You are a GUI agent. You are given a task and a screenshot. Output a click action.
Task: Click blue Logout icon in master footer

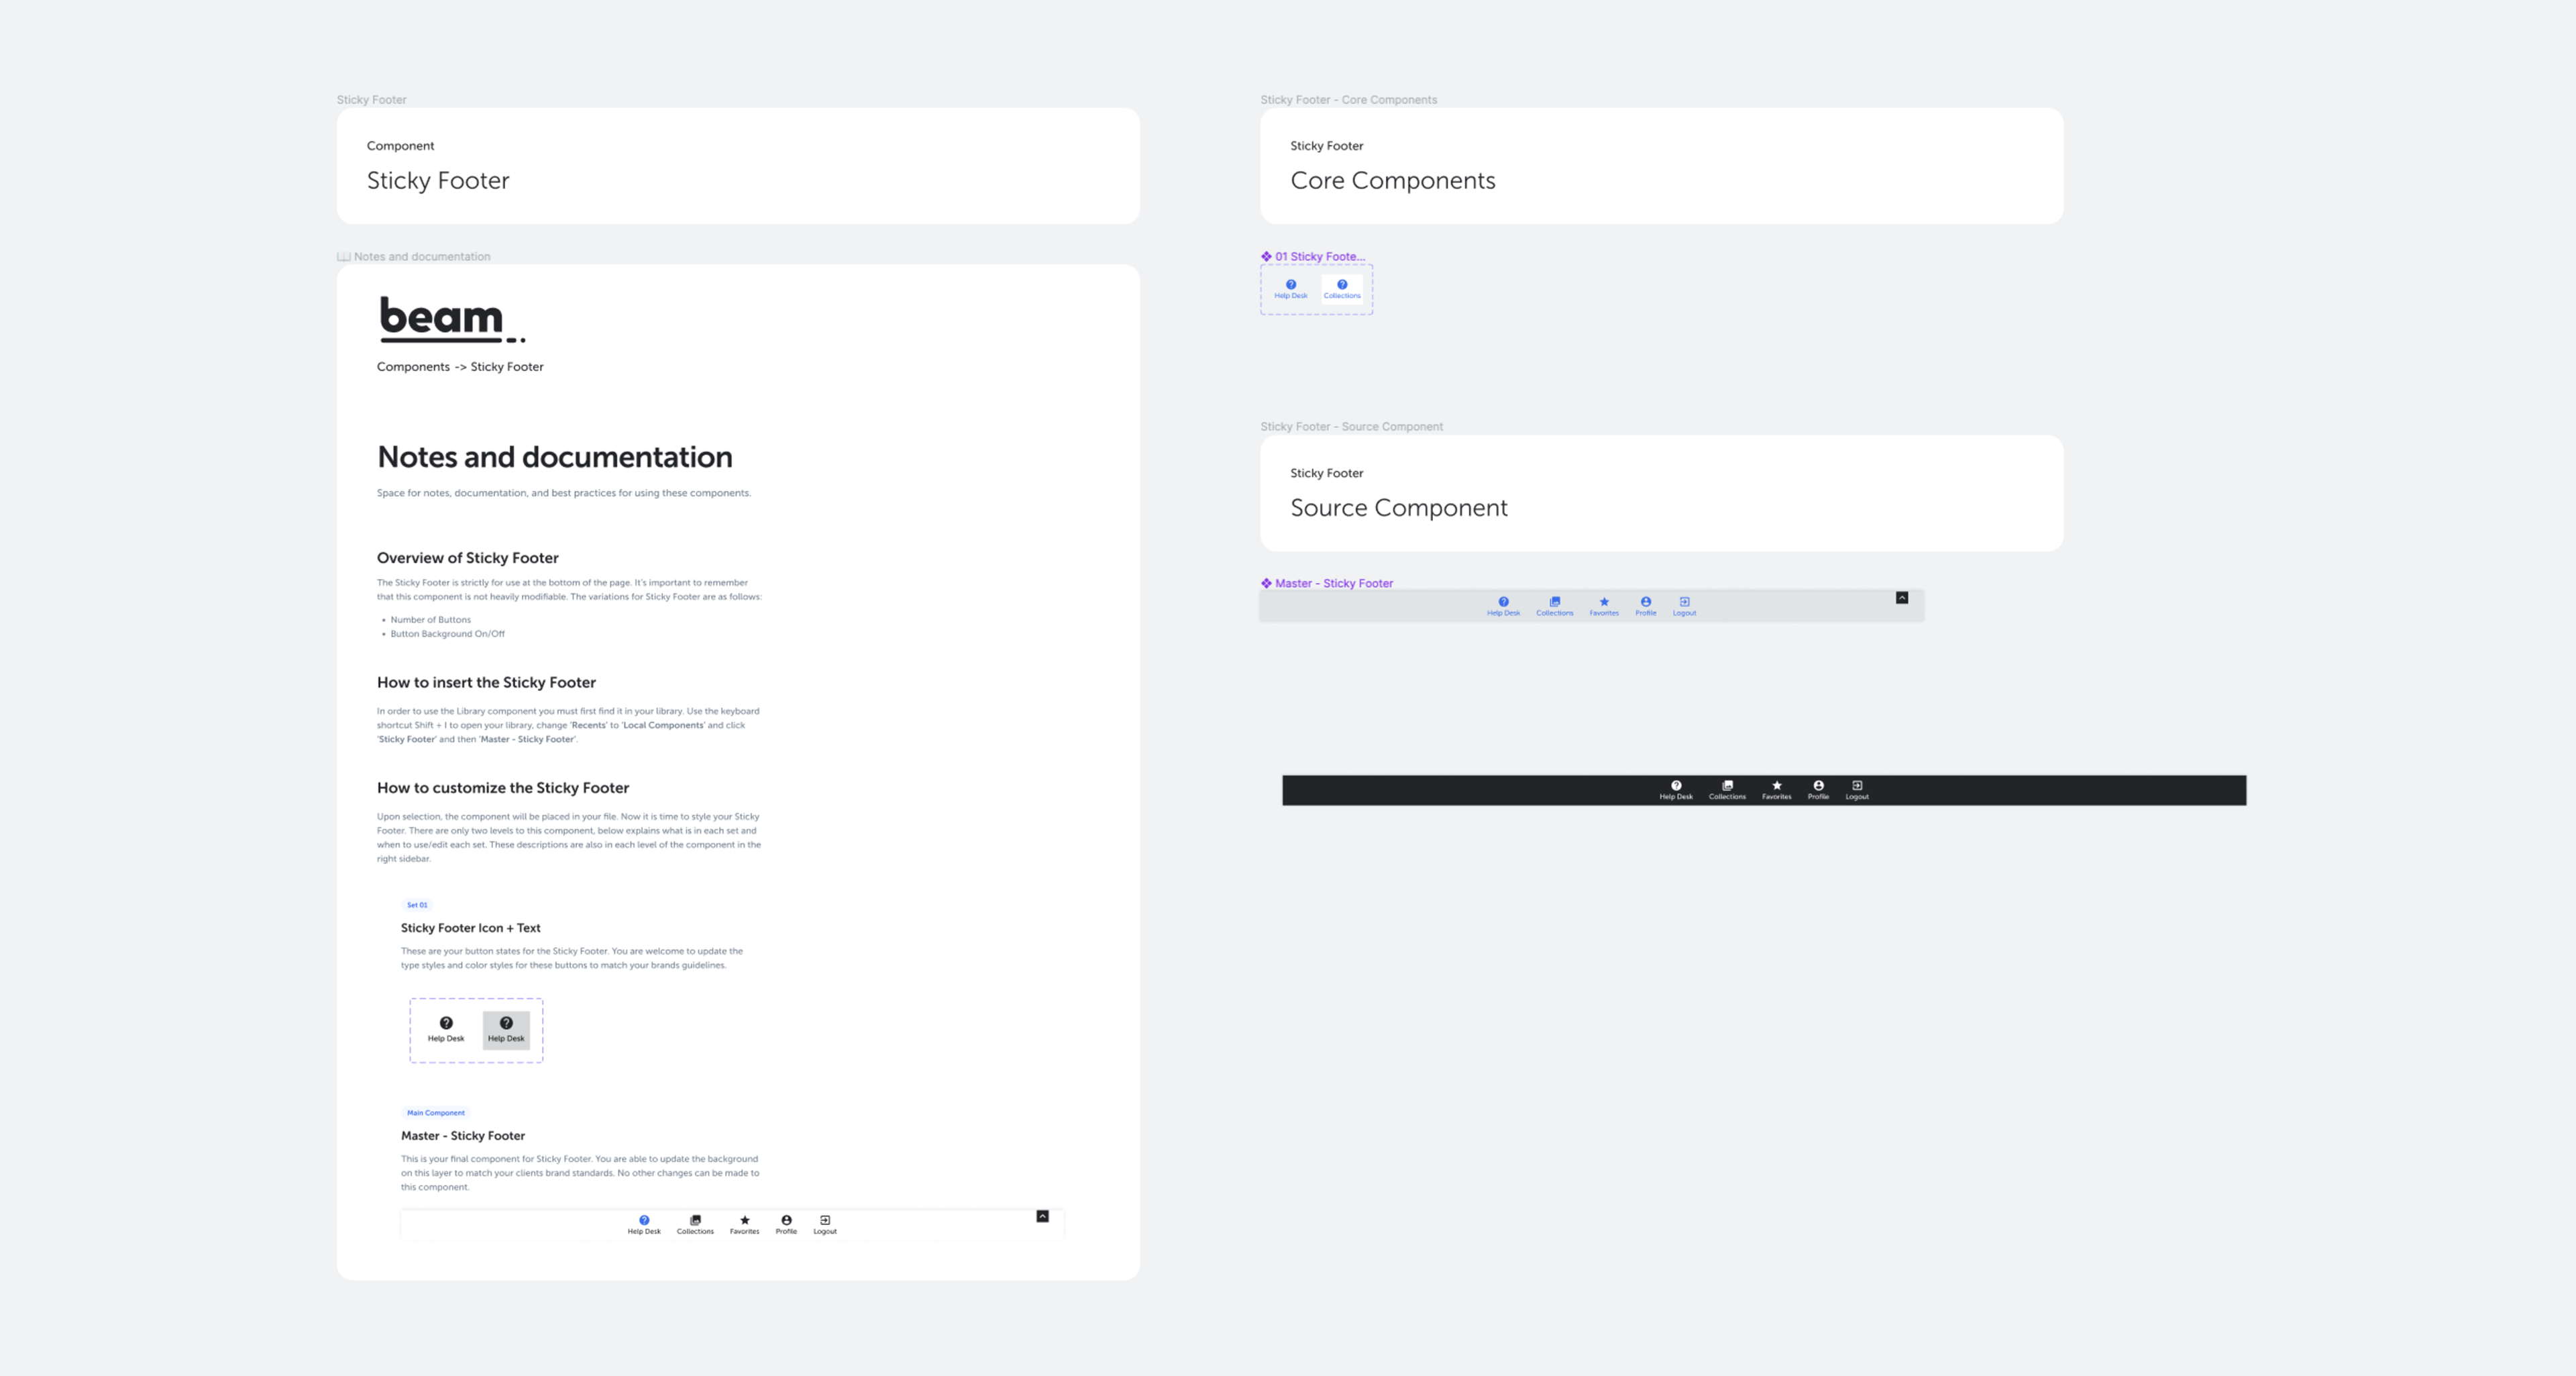pyautogui.click(x=1684, y=602)
